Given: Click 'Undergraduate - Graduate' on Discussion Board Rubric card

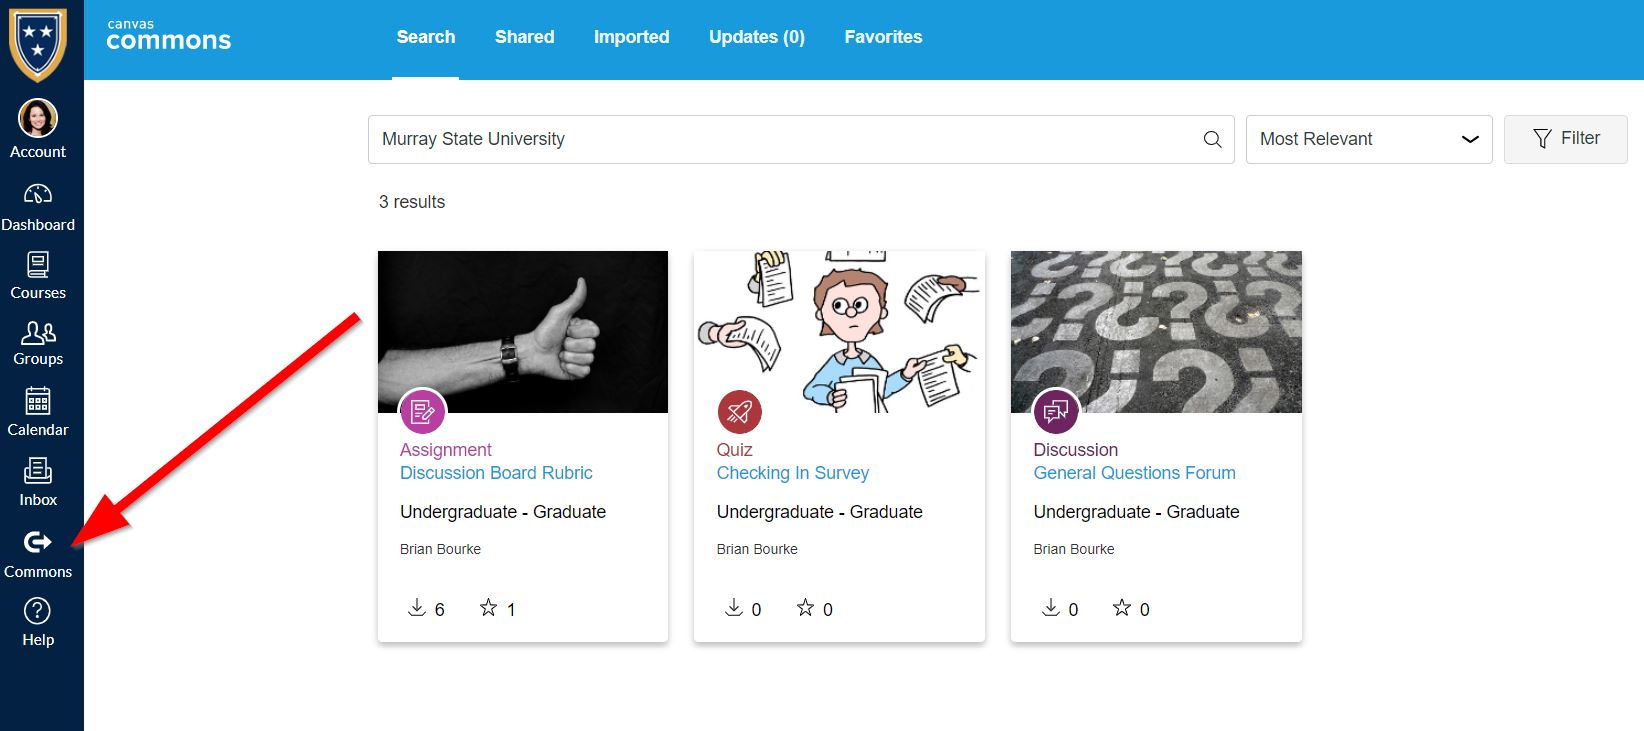Looking at the screenshot, I should point(503,512).
